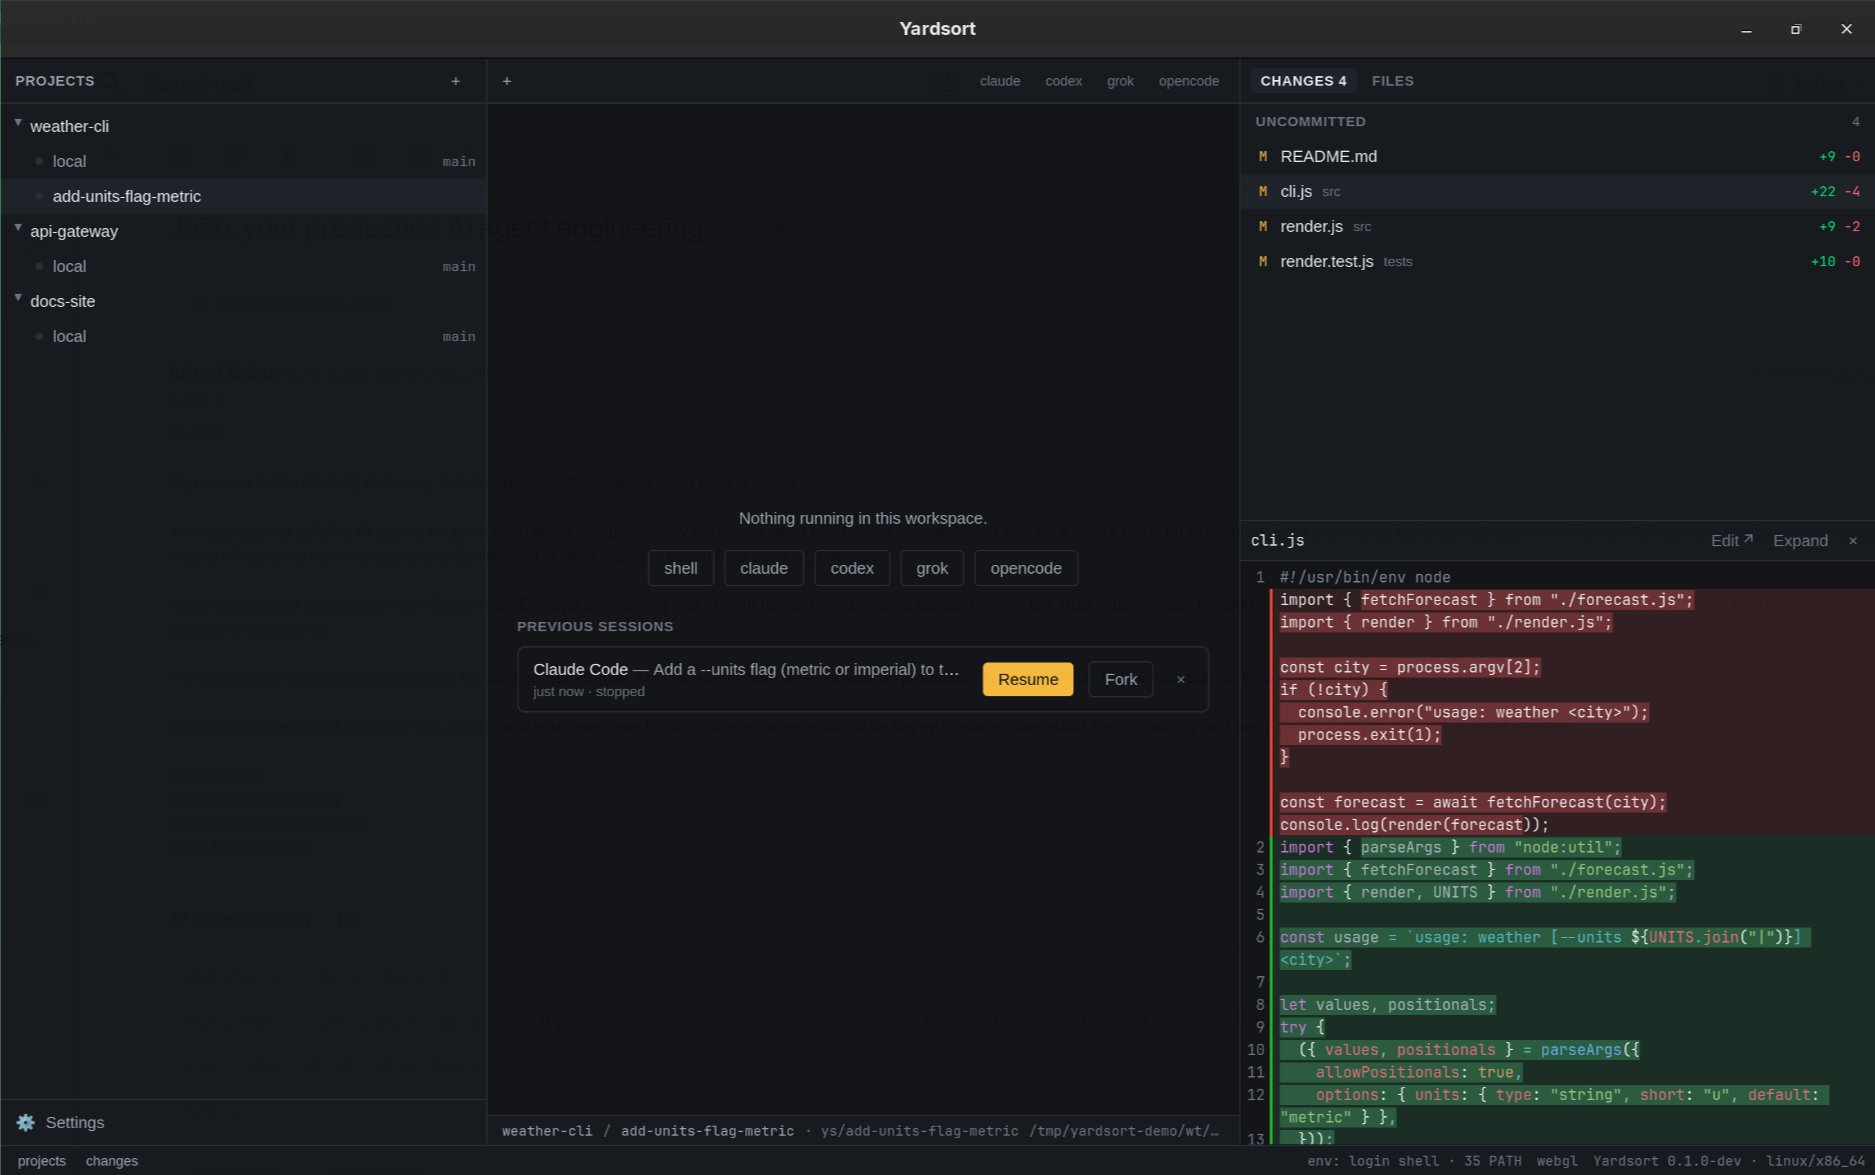Close the cli.js diff preview
The width and height of the screenshot is (1875, 1175).
[x=1853, y=541]
